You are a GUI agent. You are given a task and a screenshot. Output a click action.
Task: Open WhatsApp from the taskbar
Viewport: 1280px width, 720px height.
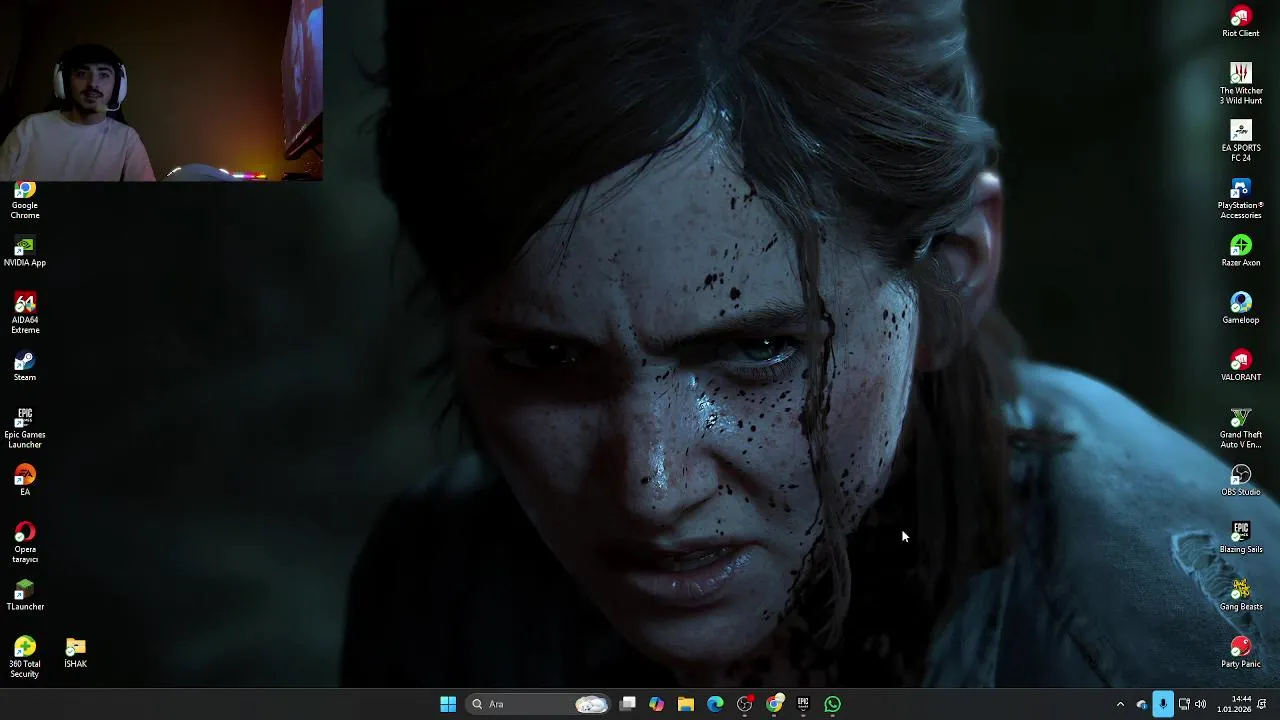(x=833, y=704)
